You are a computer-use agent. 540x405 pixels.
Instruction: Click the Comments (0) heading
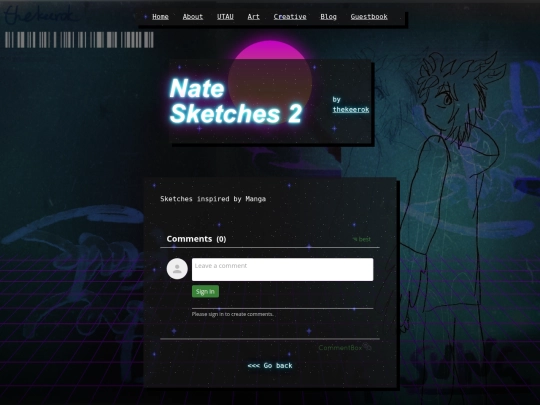[x=196, y=239]
